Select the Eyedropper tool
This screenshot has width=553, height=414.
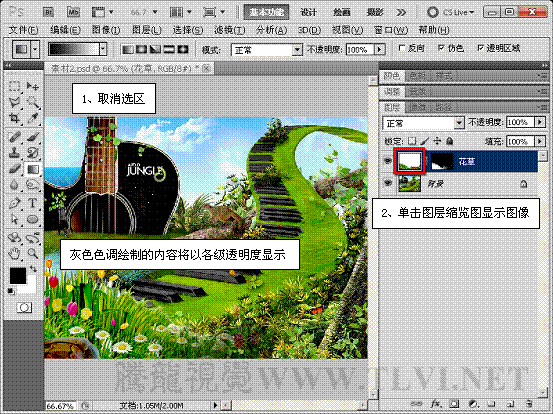33,118
